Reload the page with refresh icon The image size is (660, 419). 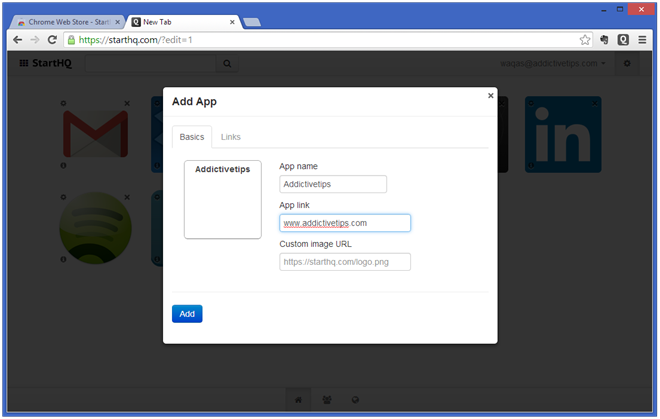52,40
